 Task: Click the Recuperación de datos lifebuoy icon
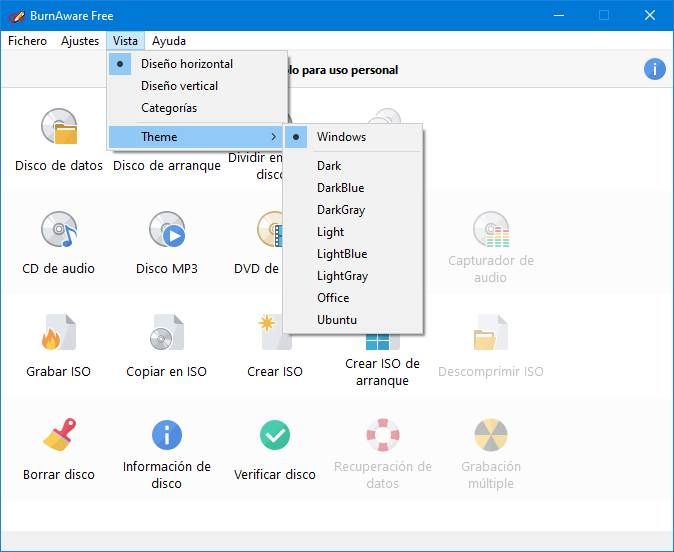(x=383, y=435)
